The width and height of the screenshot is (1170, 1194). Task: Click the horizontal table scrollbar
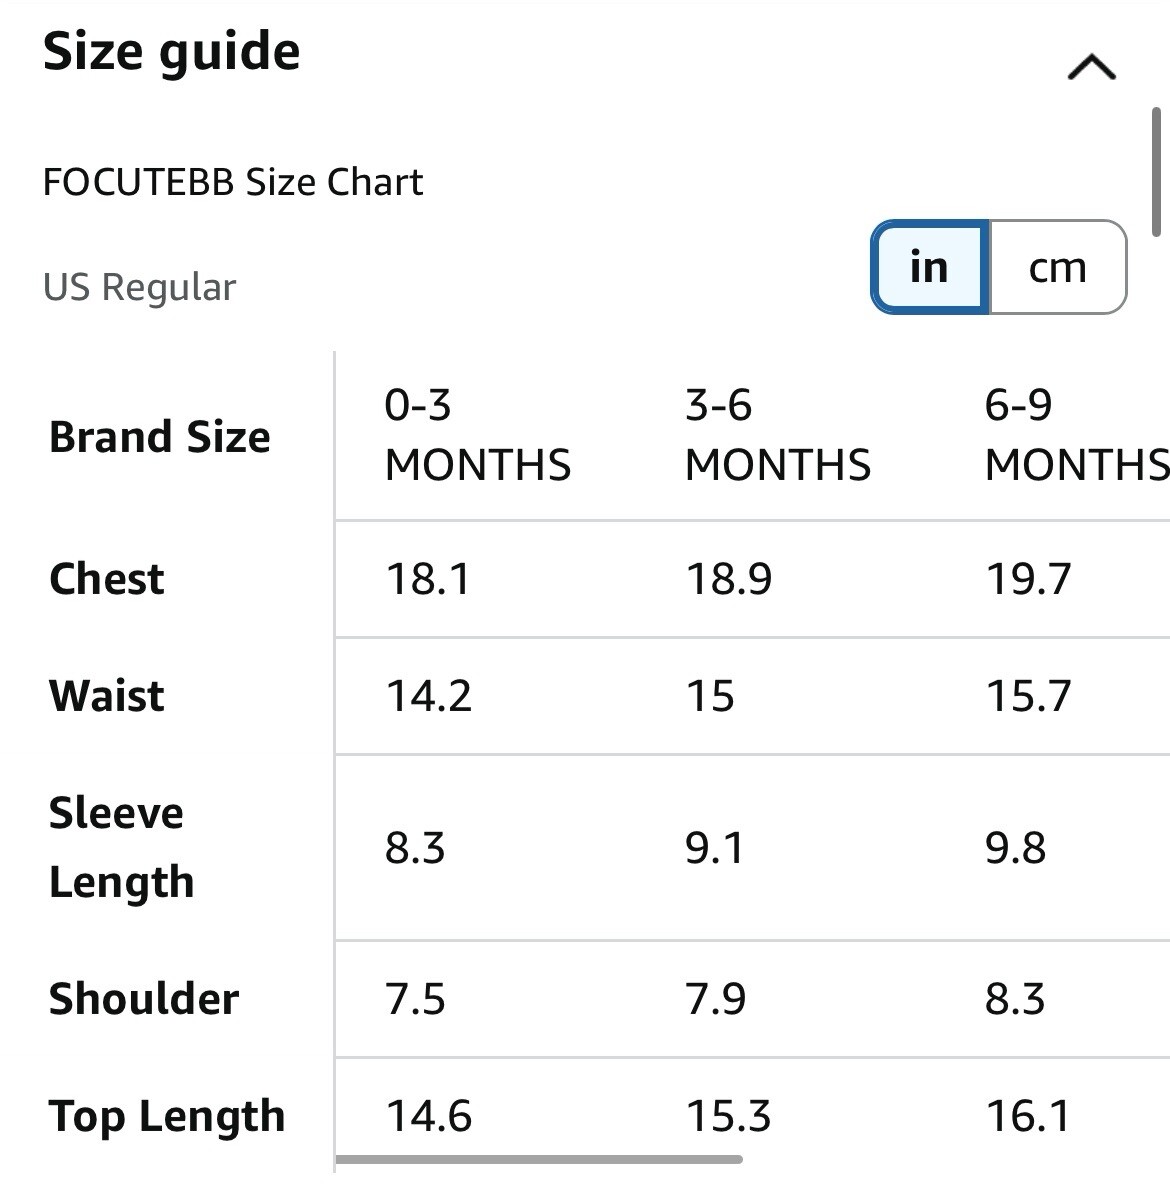point(539,1159)
